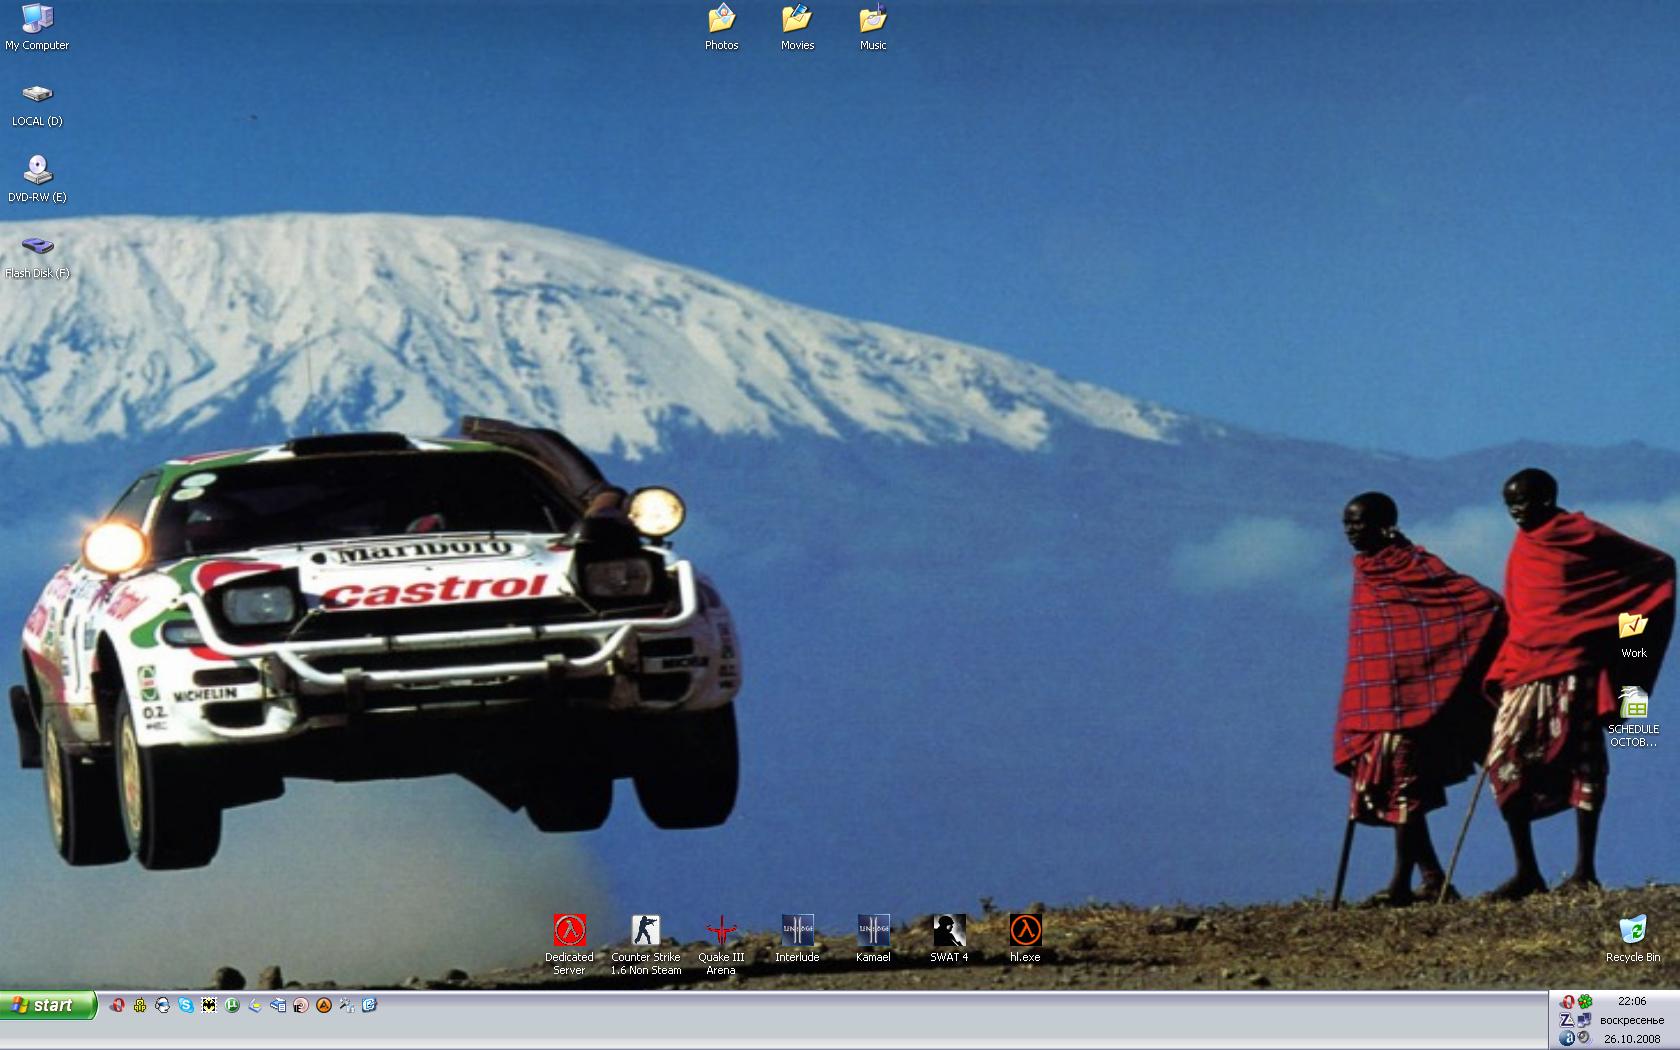Launch Skype from Quick Launch
Image resolution: width=1680 pixels, height=1050 pixels.
[x=186, y=1005]
